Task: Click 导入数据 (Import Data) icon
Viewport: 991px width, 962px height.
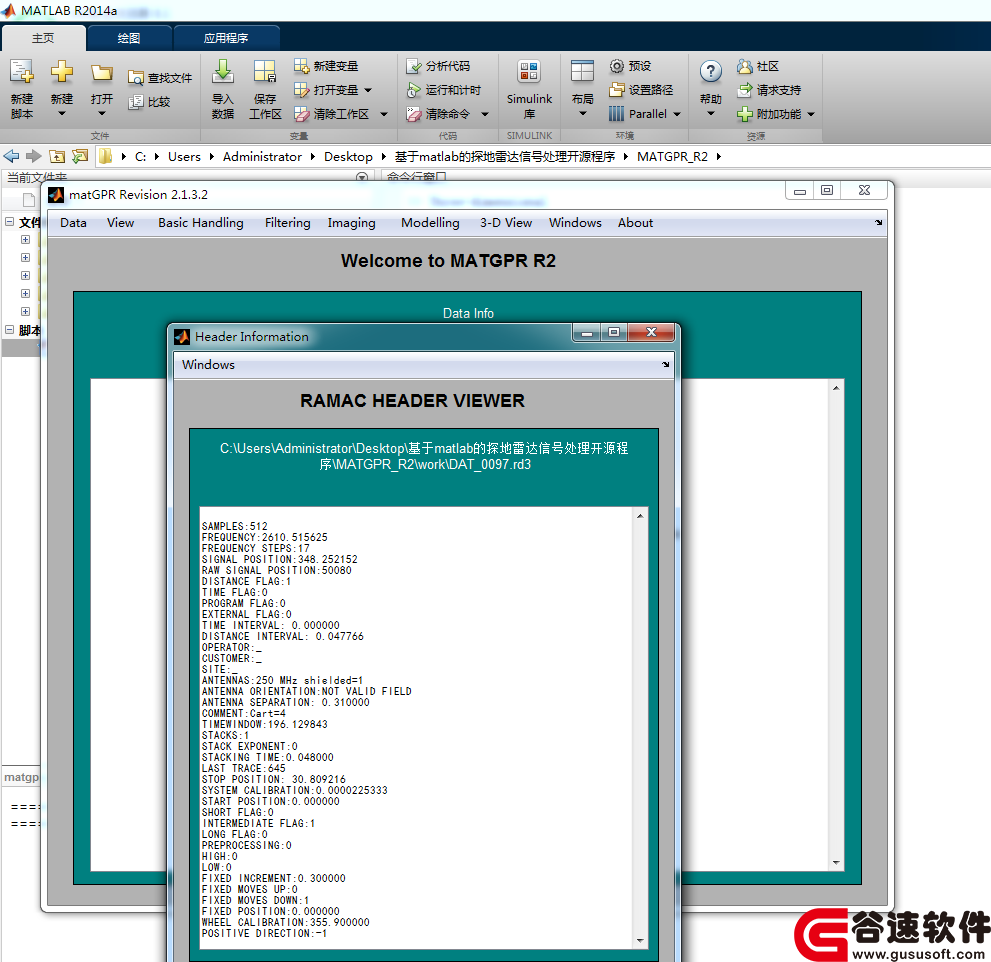Action: coord(222,72)
